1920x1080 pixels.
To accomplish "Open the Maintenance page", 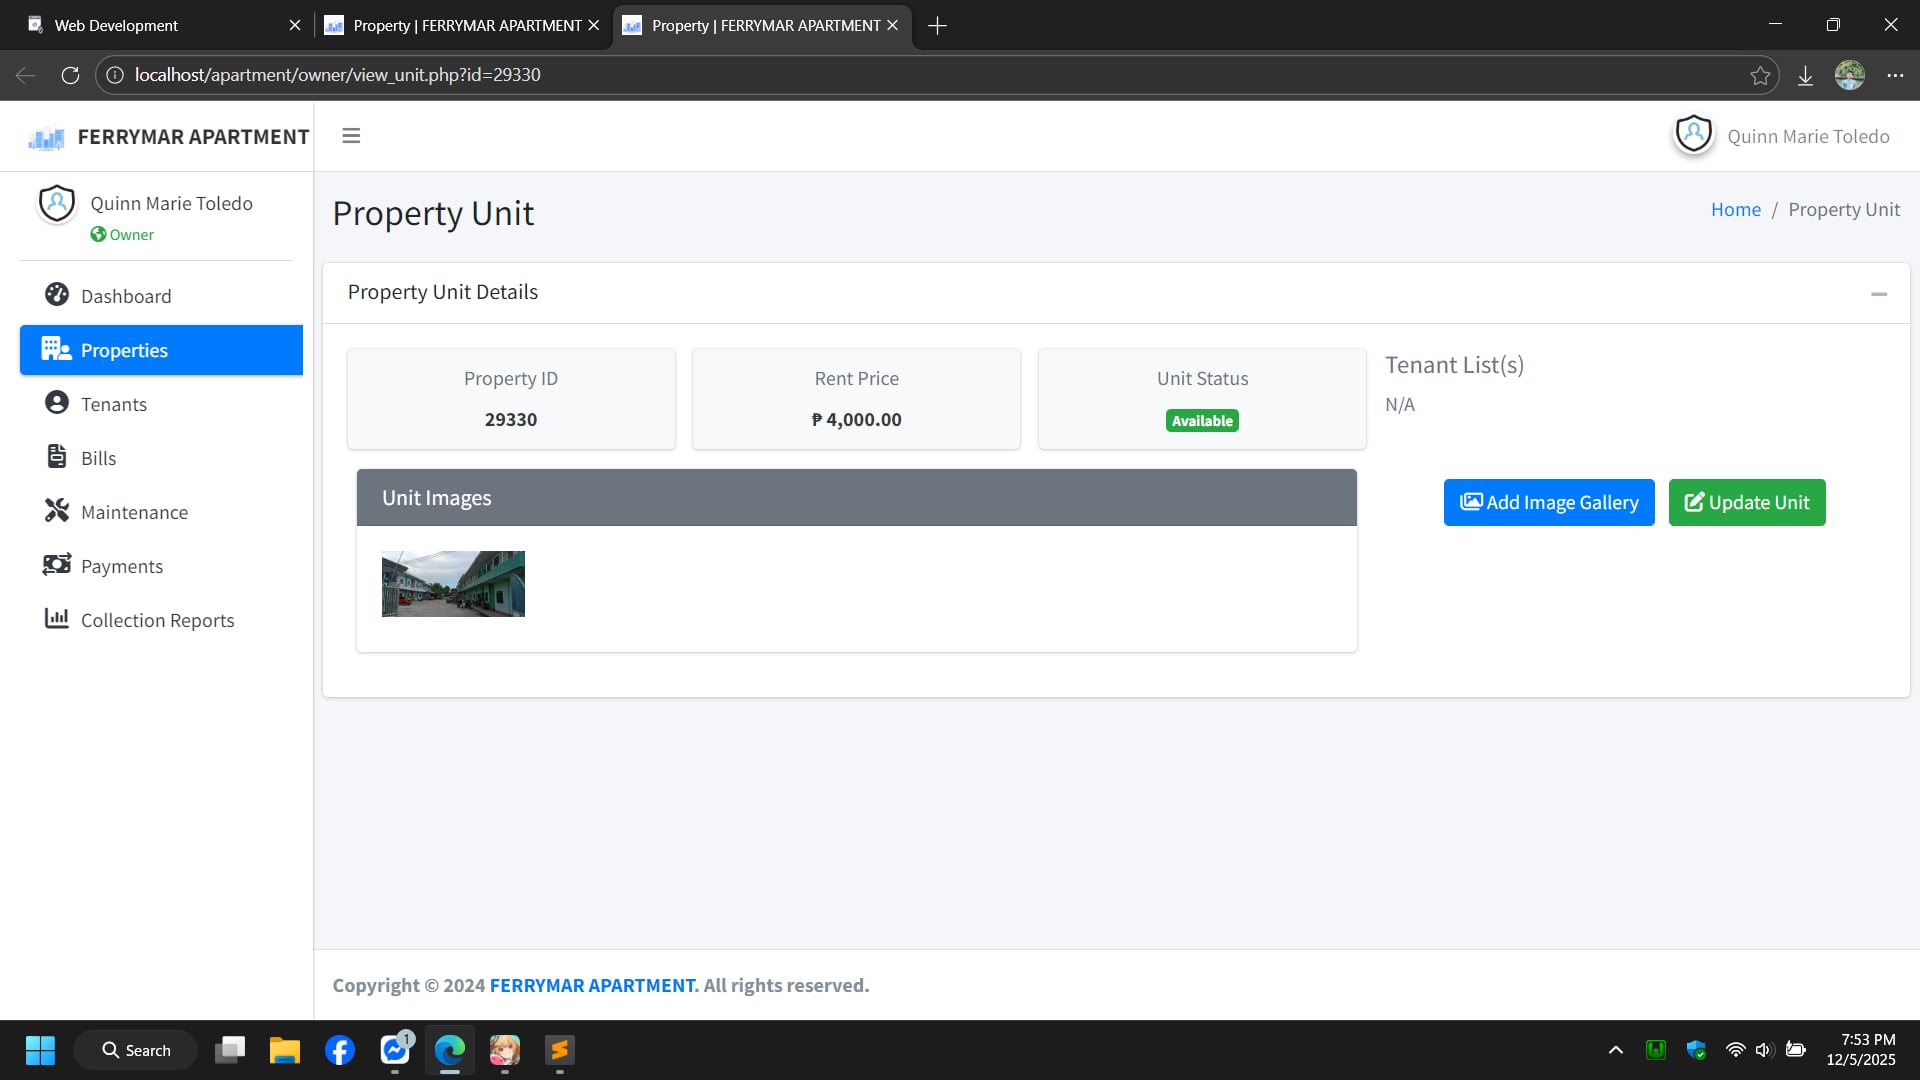I will [134, 512].
